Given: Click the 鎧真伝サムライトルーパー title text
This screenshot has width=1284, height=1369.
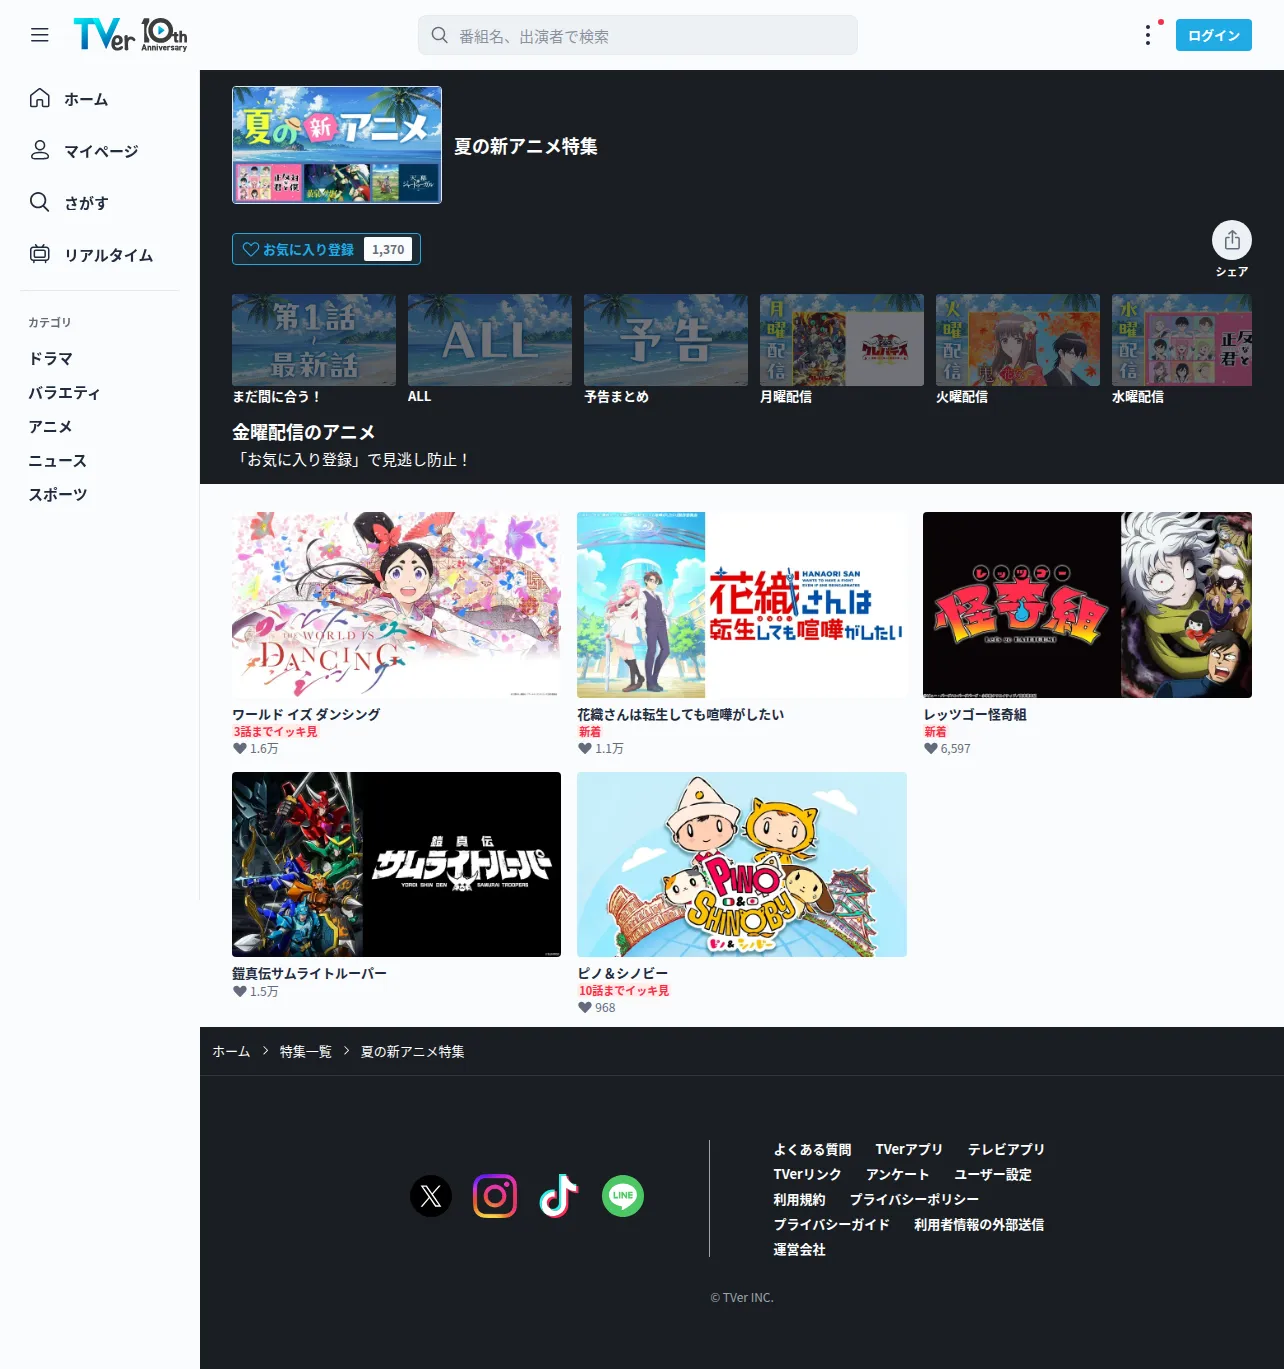Looking at the screenshot, I should pos(309,973).
